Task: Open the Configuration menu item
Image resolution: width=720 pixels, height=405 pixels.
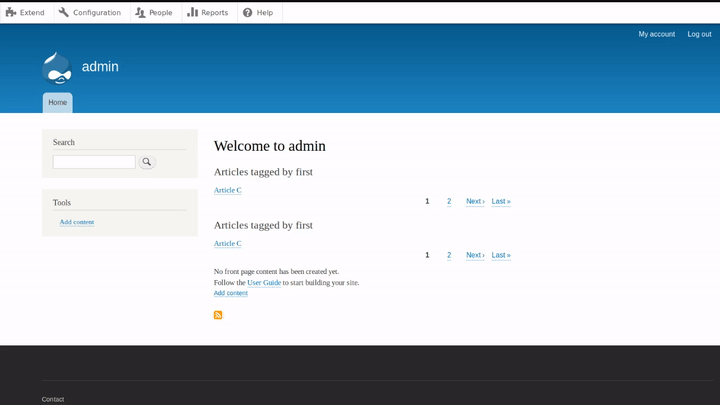Action: point(91,12)
